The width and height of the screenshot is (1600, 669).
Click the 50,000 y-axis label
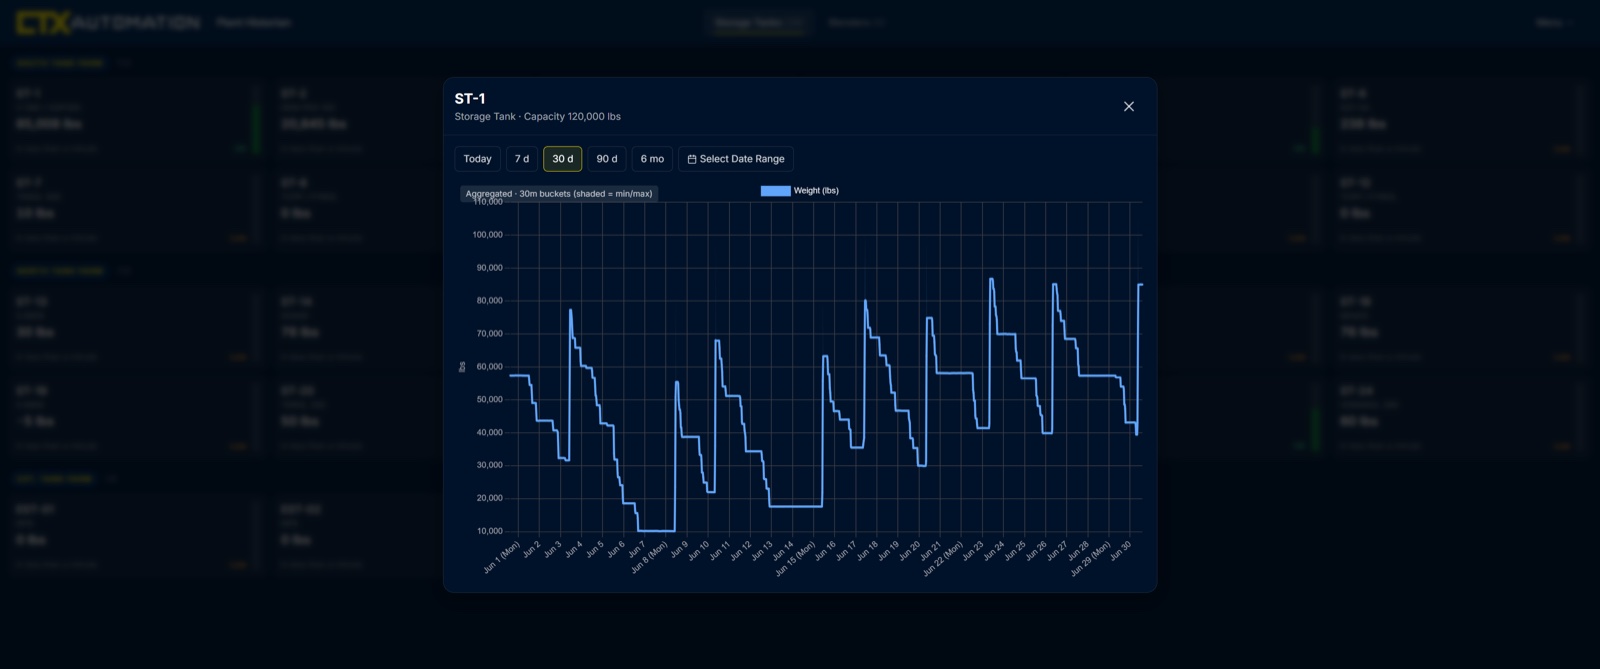point(490,400)
